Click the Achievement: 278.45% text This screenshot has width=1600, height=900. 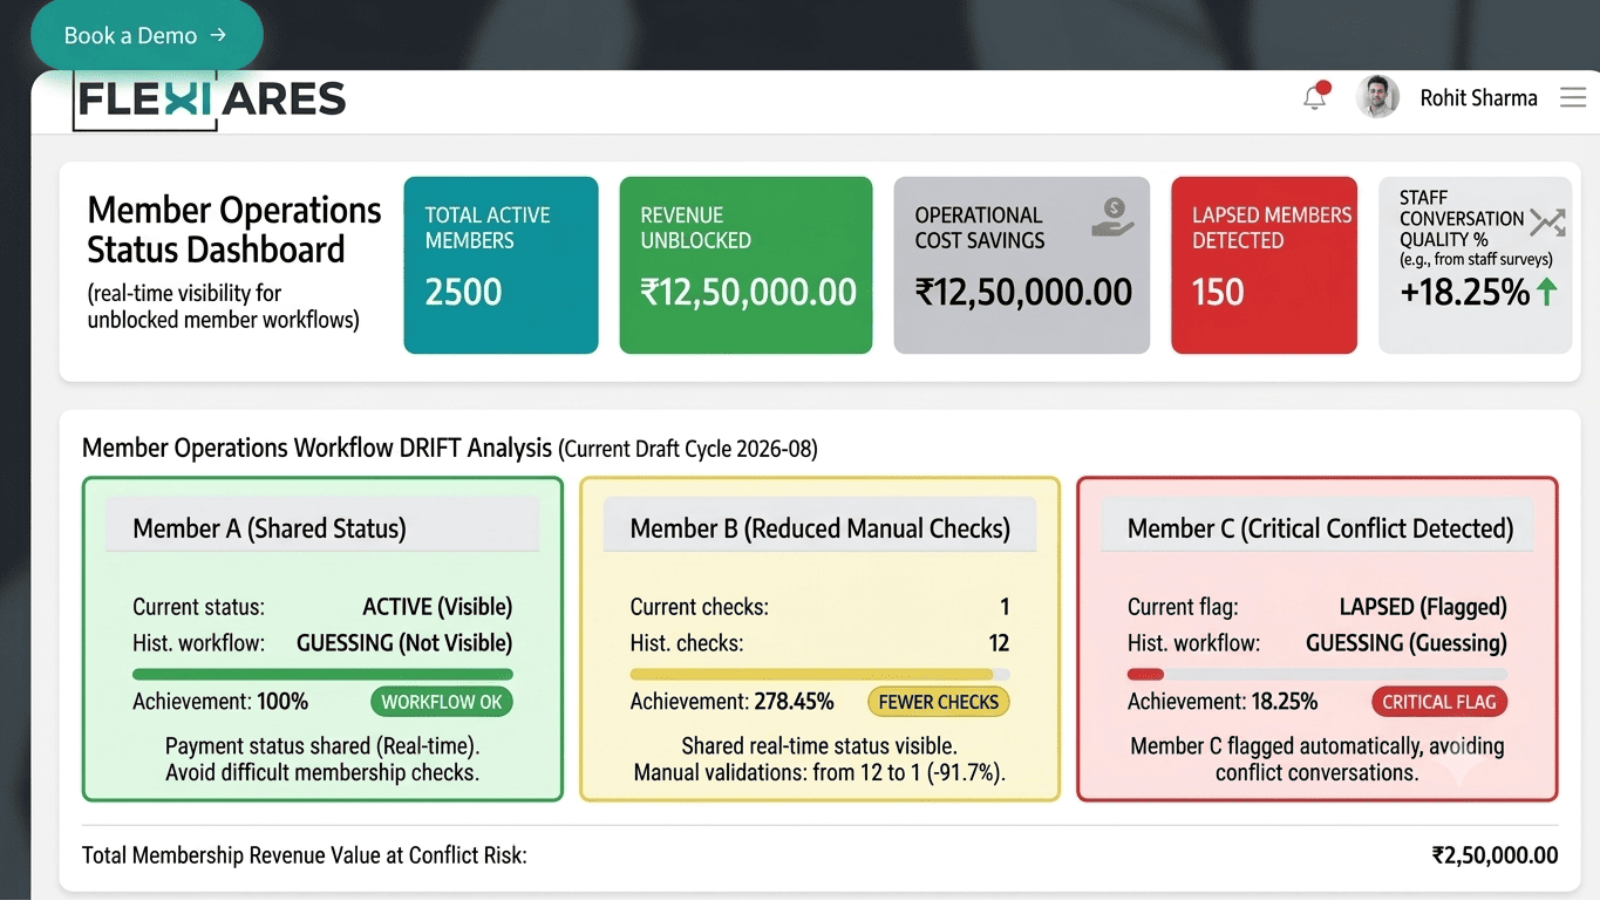tap(732, 702)
